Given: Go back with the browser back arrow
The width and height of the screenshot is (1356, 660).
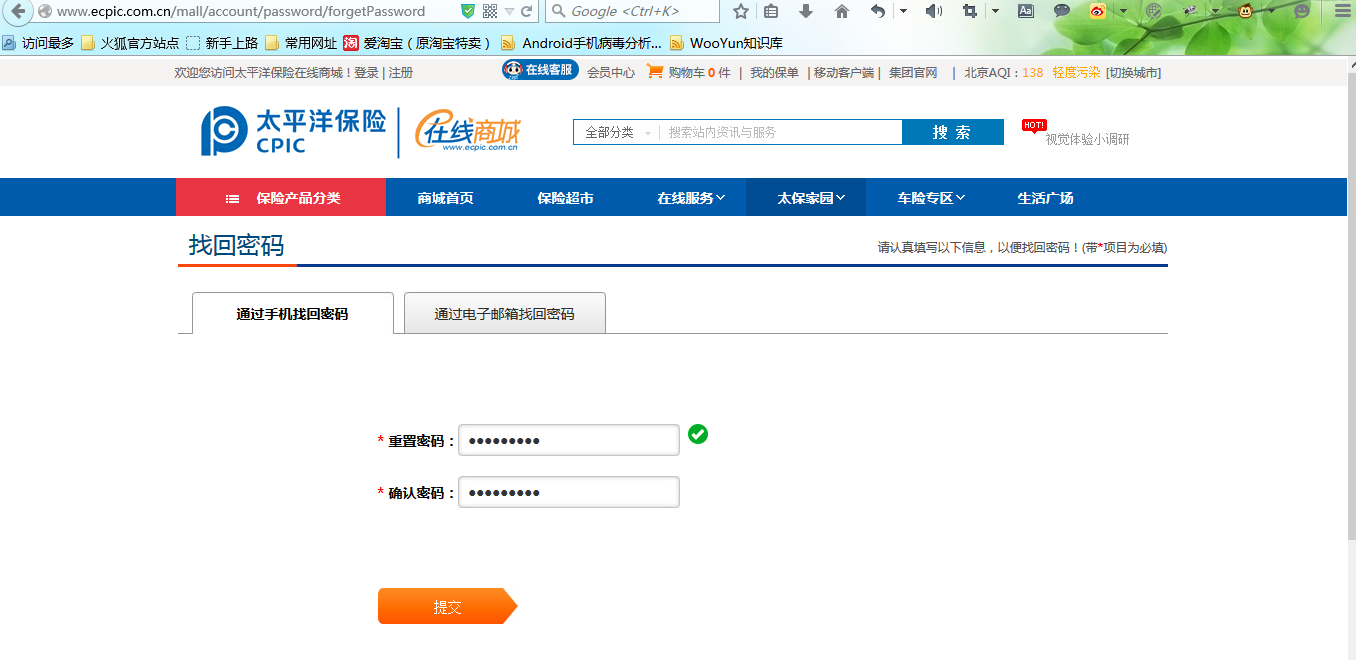Looking at the screenshot, I should (17, 11).
